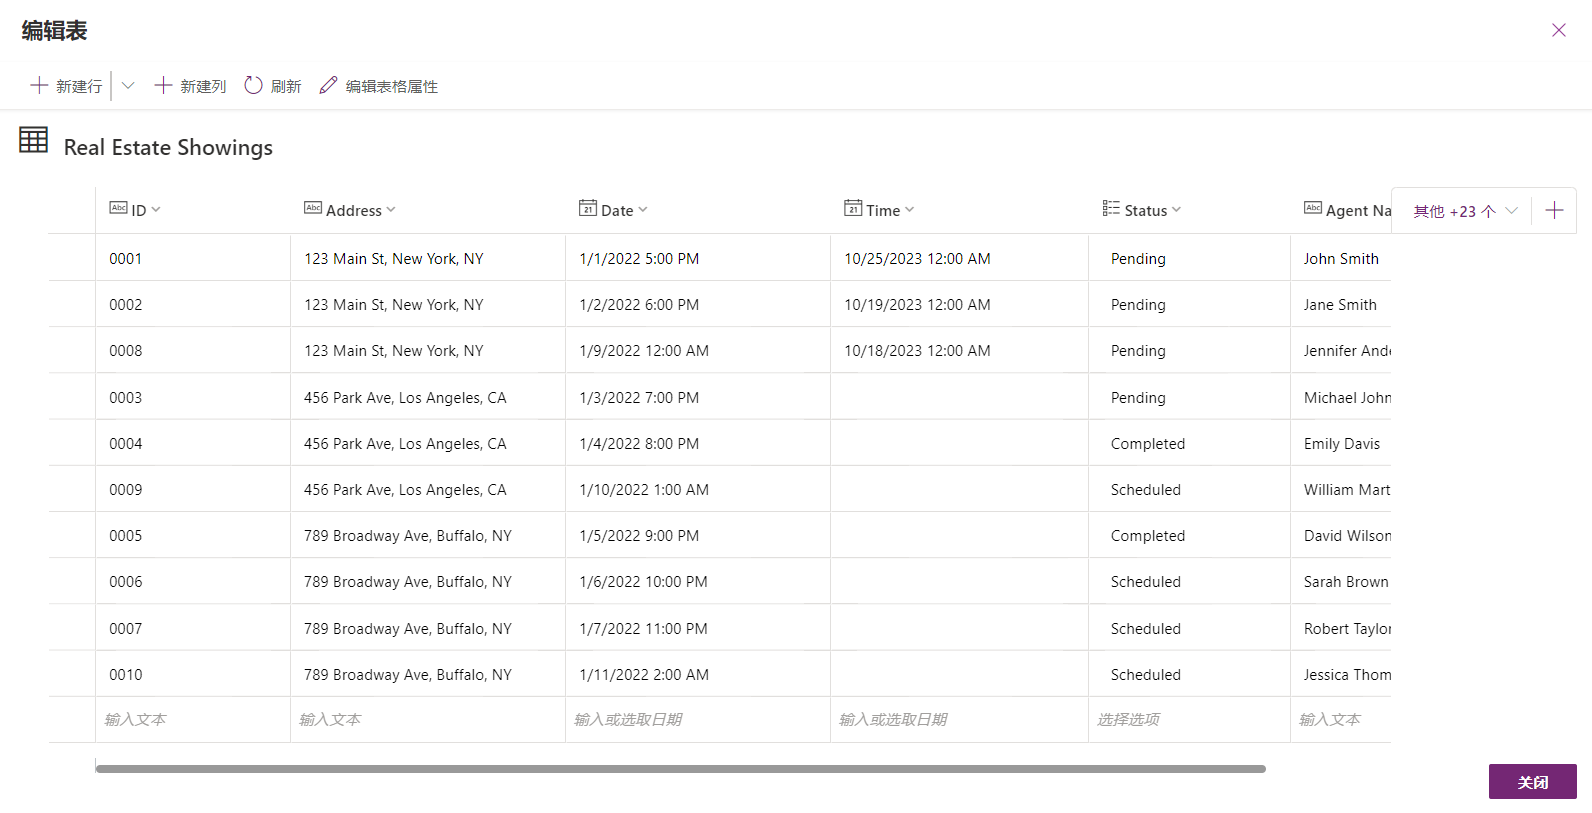
Task: Click the 刷新 refresh icon
Action: pos(253,86)
